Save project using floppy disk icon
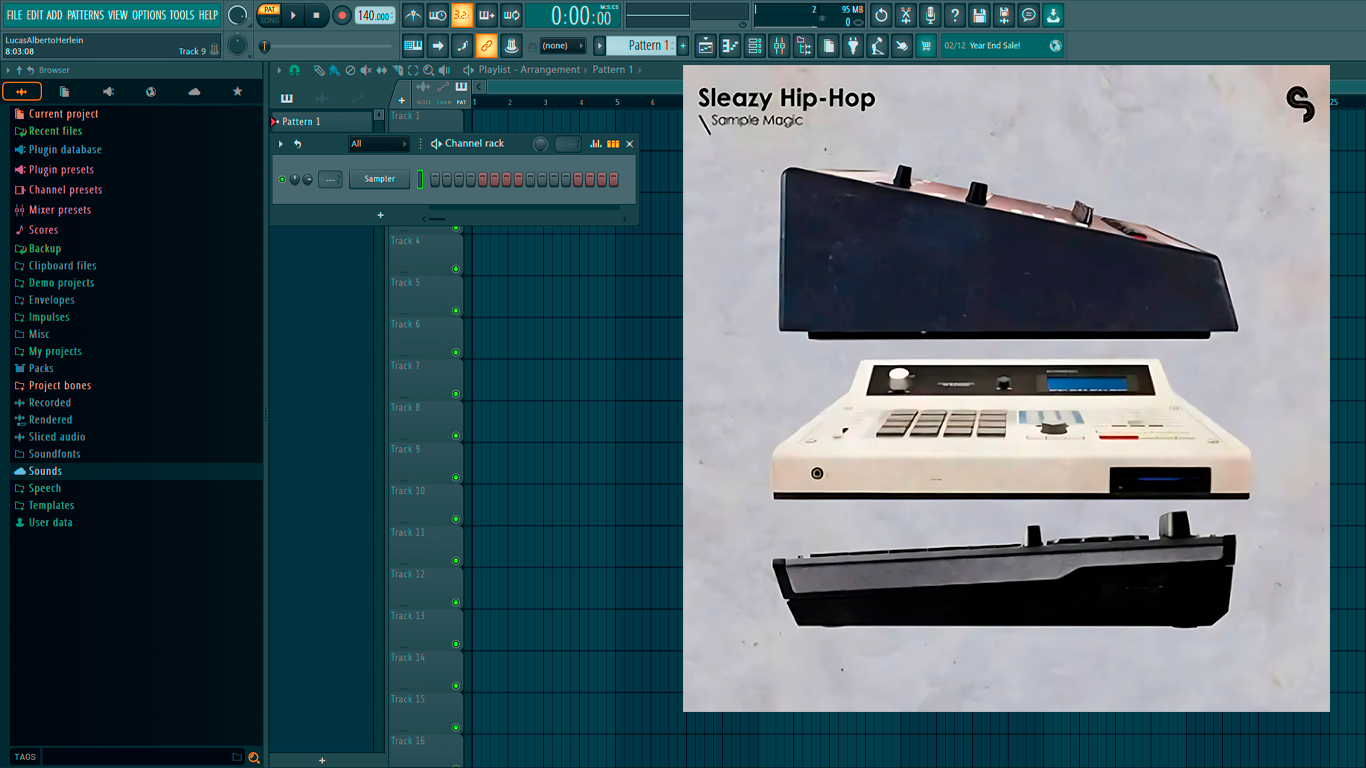1366x768 pixels. click(x=979, y=15)
